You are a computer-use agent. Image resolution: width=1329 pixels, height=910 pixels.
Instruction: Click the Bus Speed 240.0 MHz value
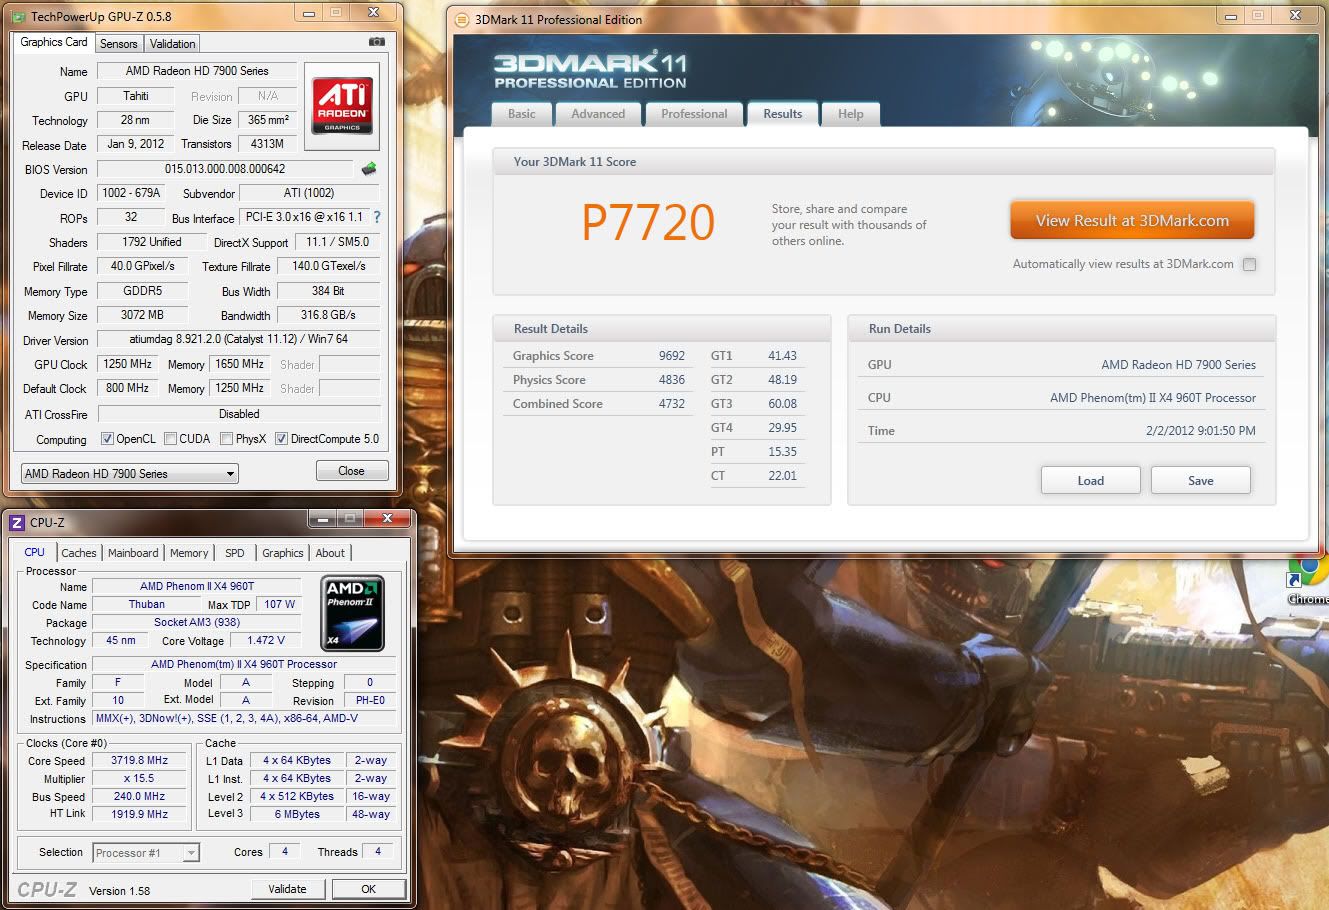139,796
